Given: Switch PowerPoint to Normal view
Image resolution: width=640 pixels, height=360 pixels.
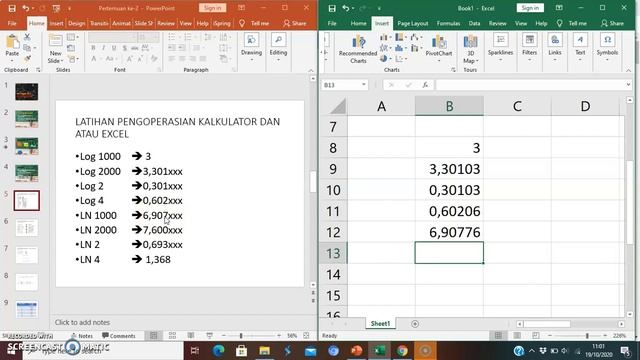Looking at the screenshot, I should 153,336.
